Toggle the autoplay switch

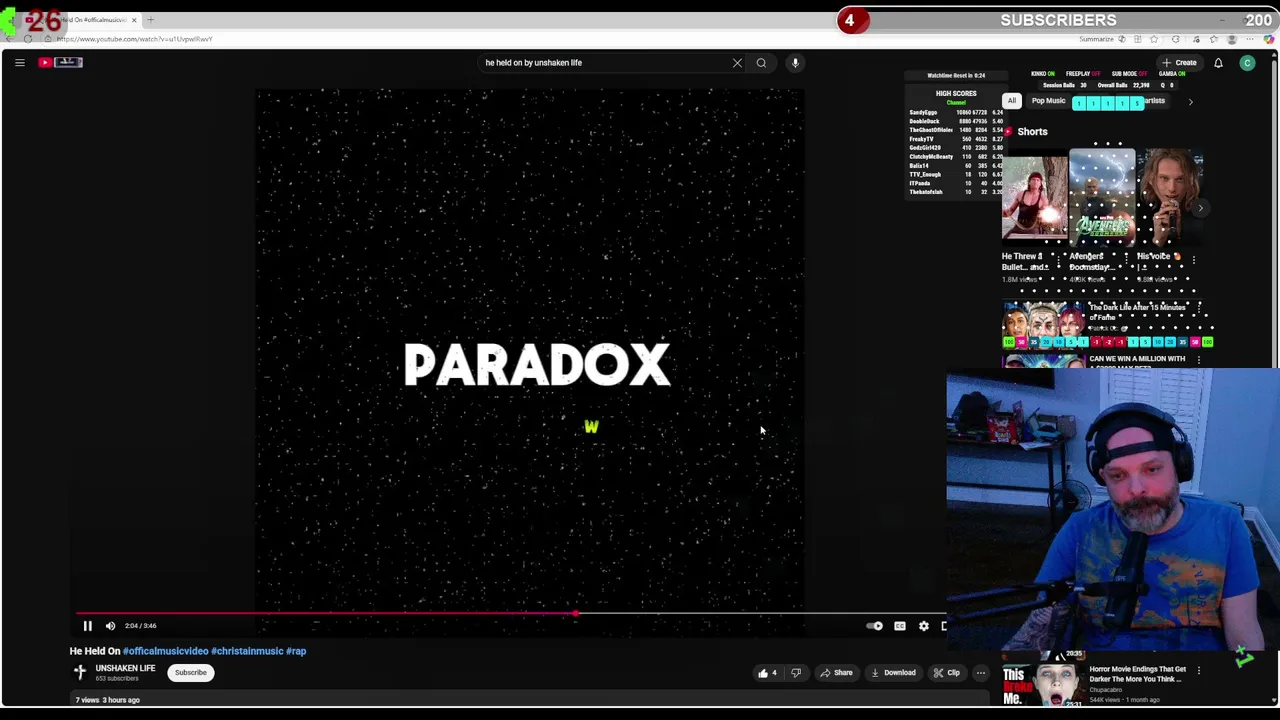click(x=874, y=626)
